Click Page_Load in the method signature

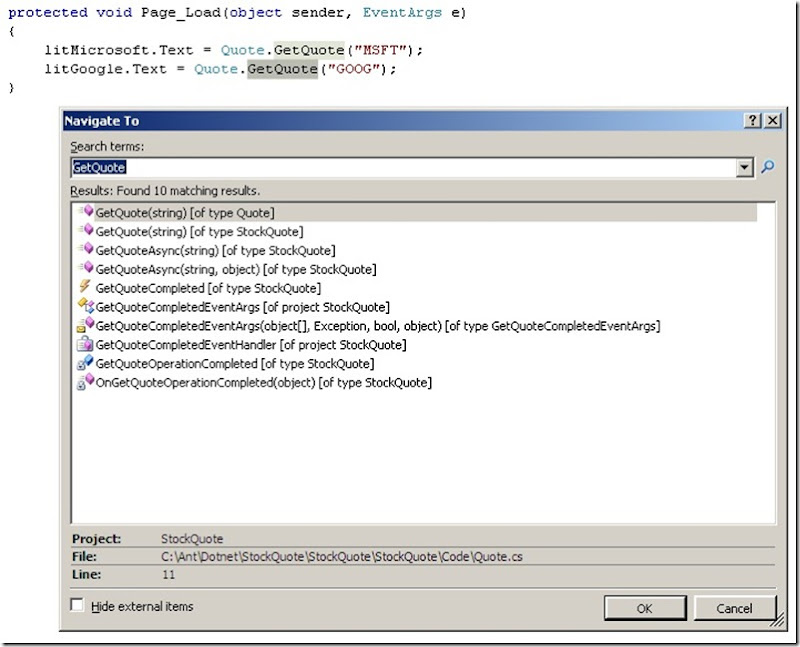click(x=181, y=13)
